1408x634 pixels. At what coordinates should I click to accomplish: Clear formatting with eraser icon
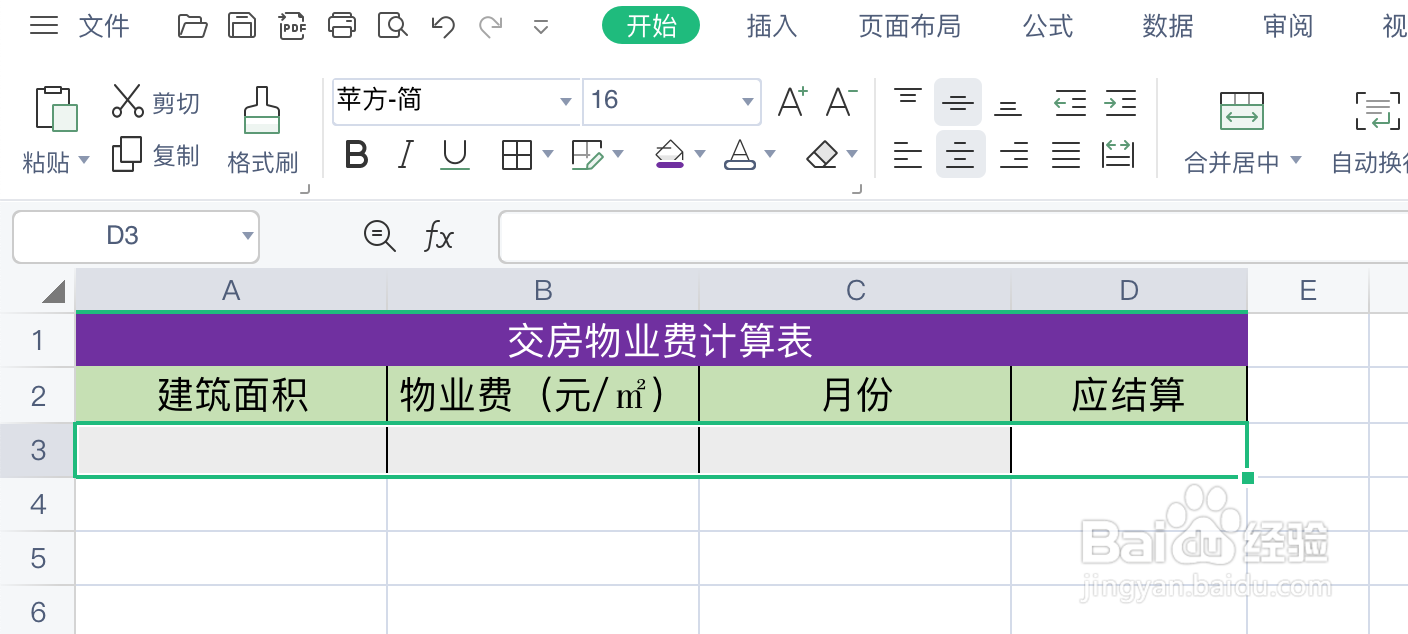pyautogui.click(x=822, y=154)
